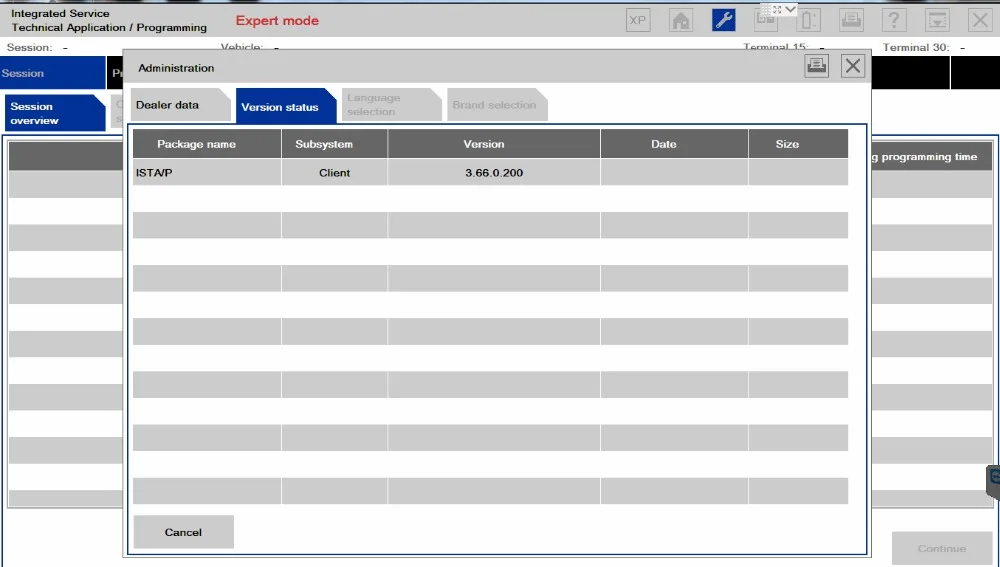Click the Continue button in main window
Viewport: 1000px width, 567px height.
pyautogui.click(x=942, y=549)
